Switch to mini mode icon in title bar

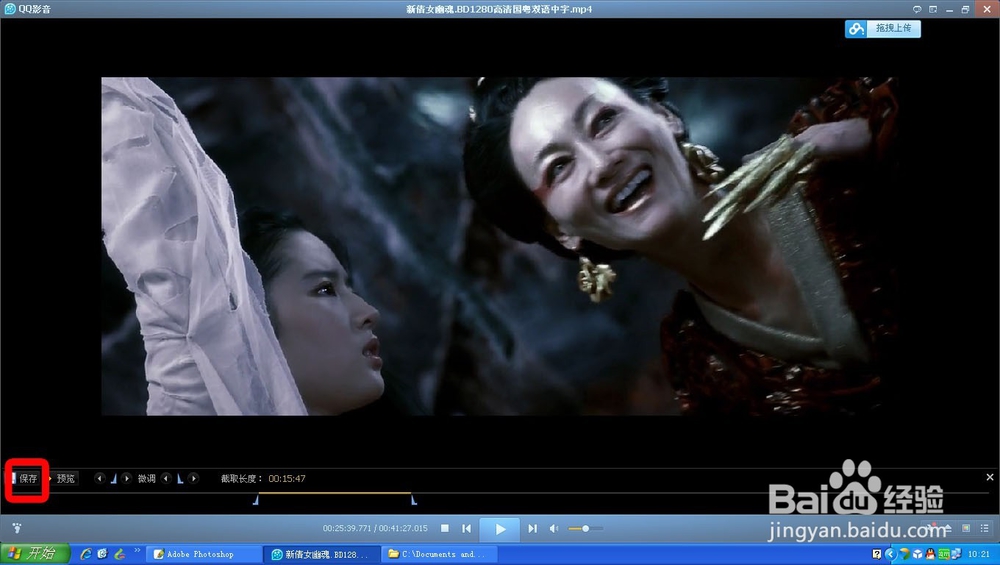click(x=933, y=9)
